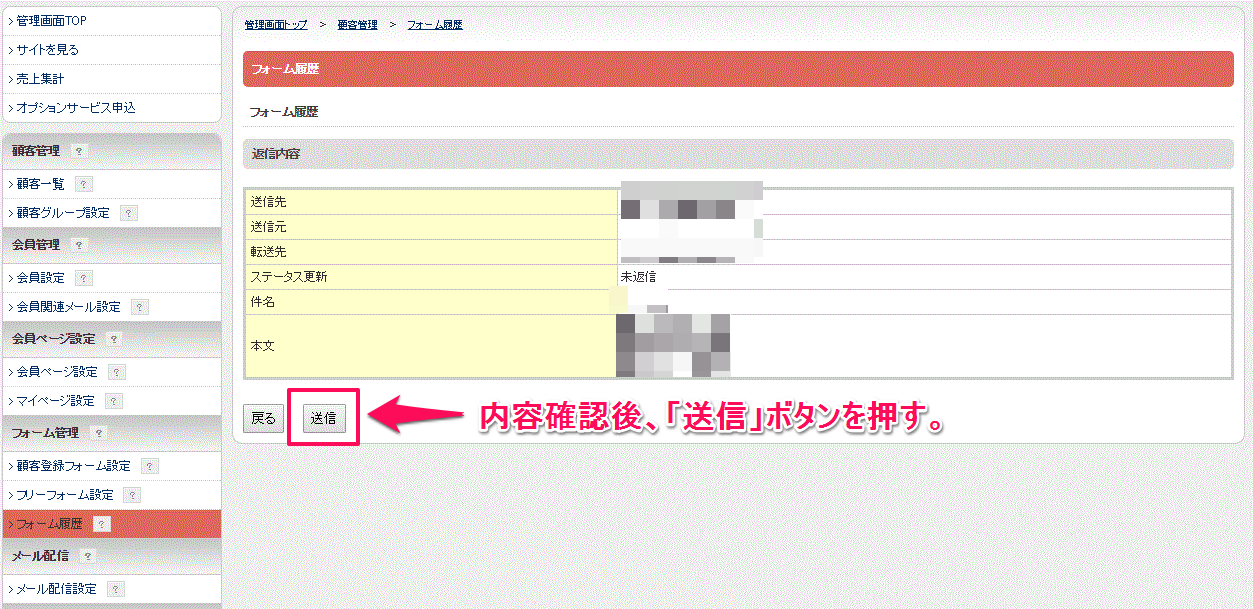1253x609 pixels.
Task: Open help icon beside マイページ設定
Action: (x=114, y=401)
